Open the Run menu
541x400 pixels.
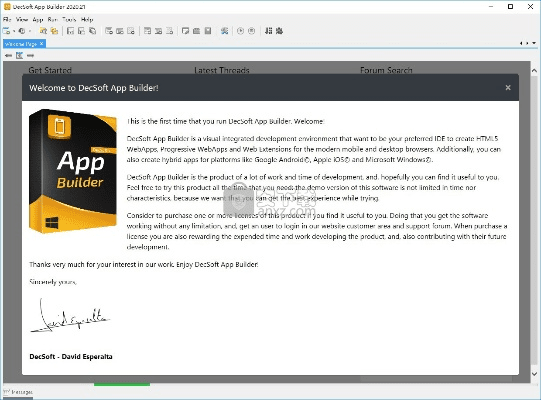click(x=53, y=20)
